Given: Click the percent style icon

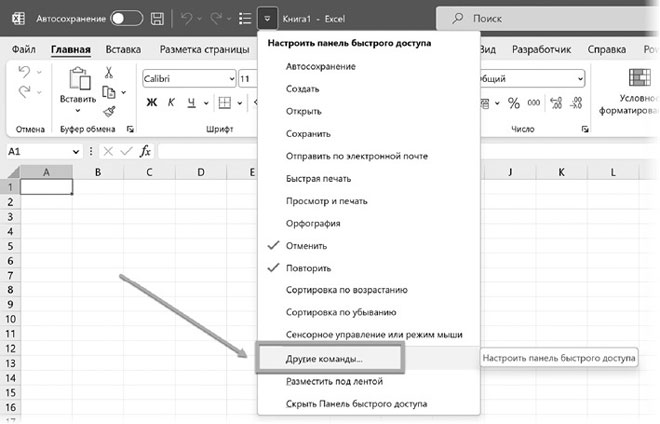Looking at the screenshot, I should coord(514,102).
